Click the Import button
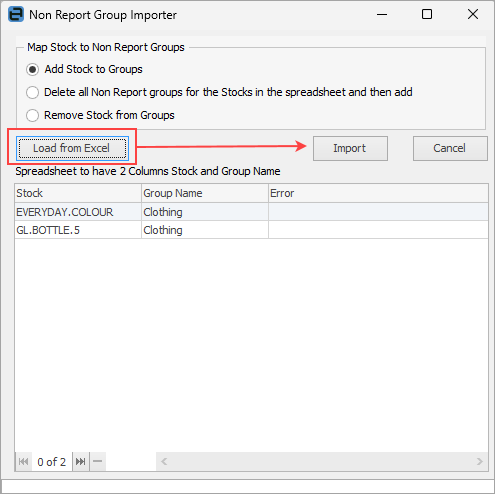This screenshot has width=495, height=494. (x=350, y=148)
